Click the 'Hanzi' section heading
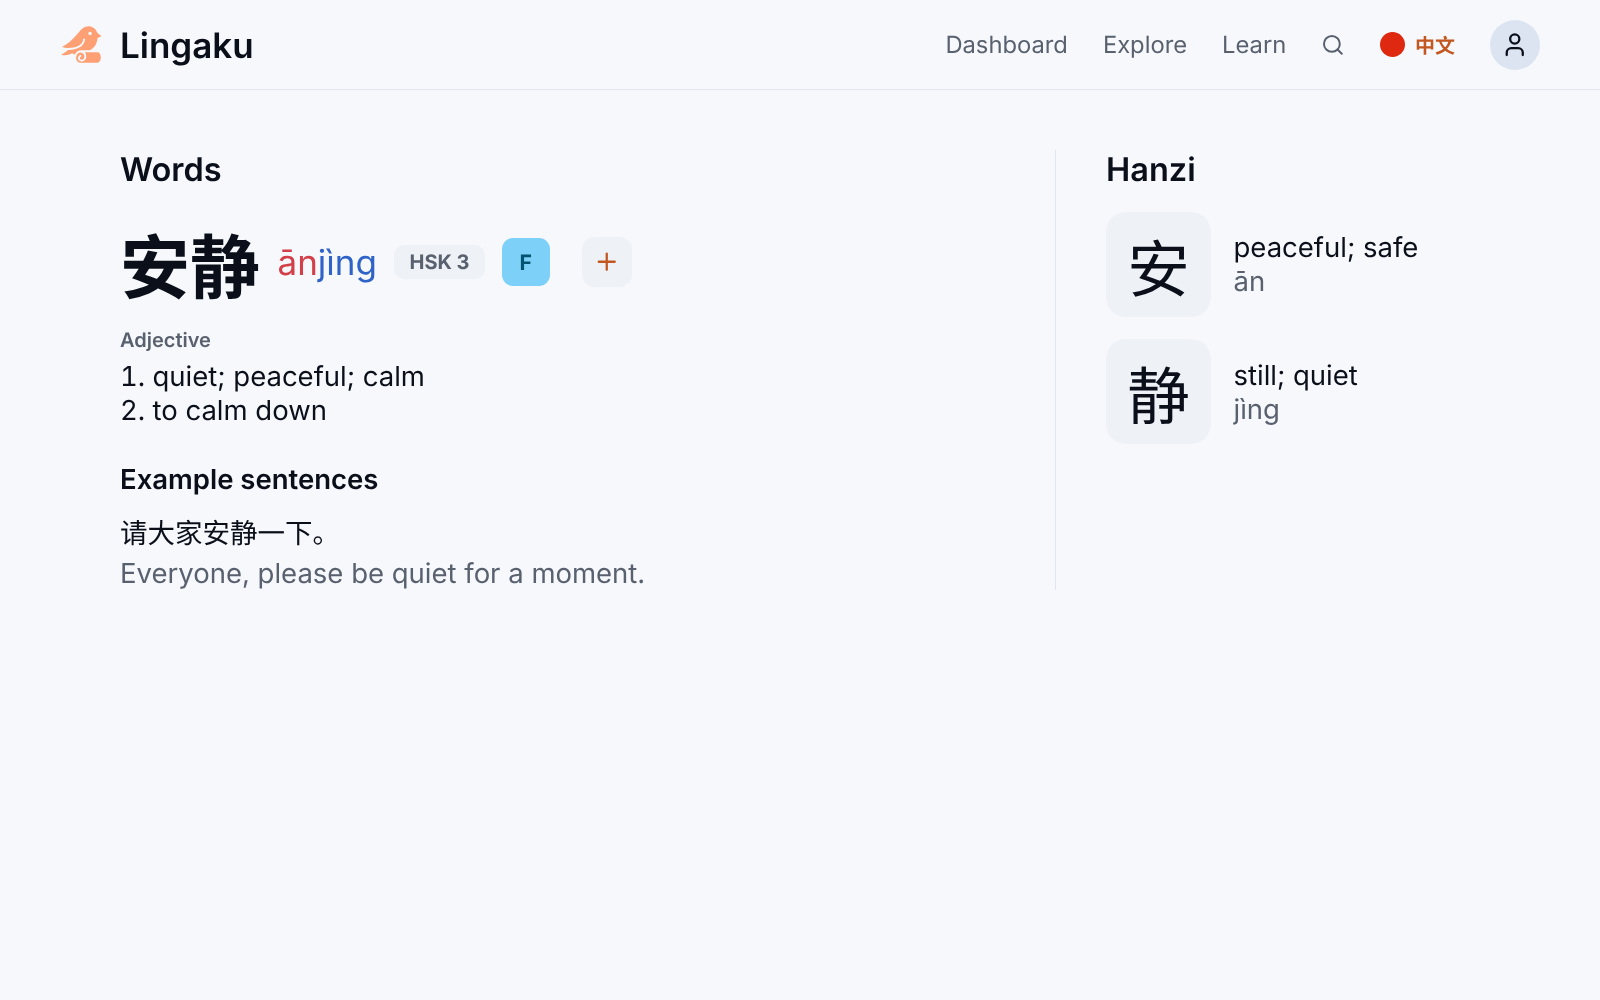 tap(1150, 170)
